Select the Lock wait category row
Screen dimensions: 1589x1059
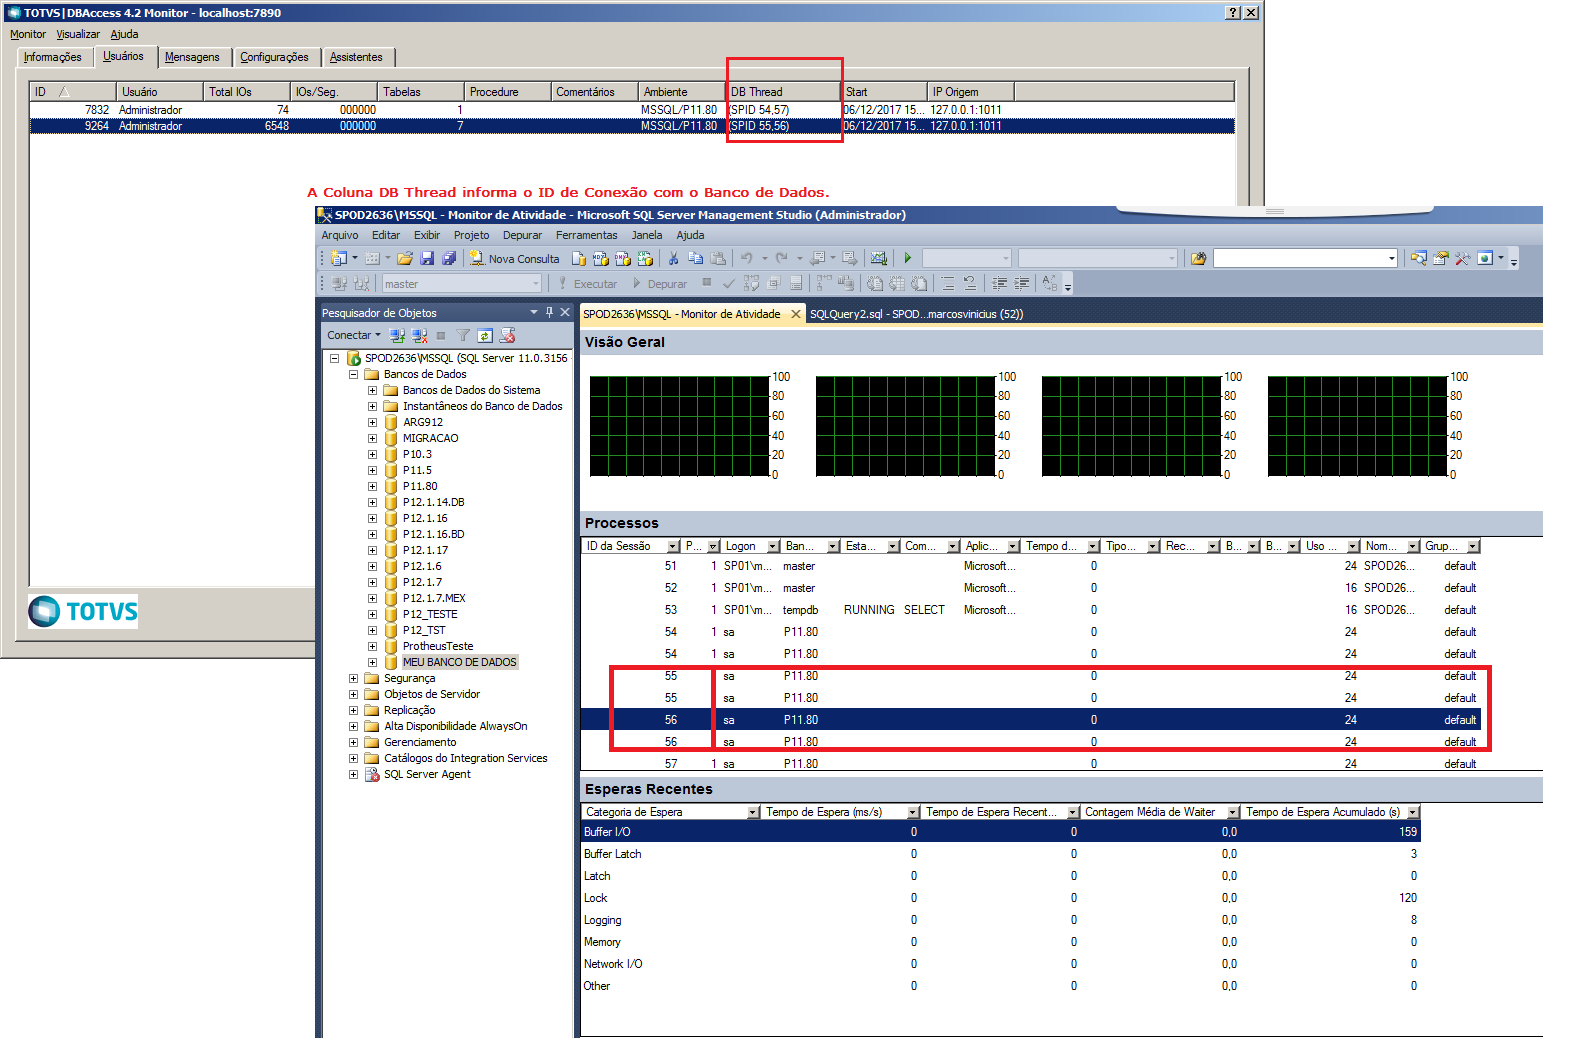coord(1000,898)
